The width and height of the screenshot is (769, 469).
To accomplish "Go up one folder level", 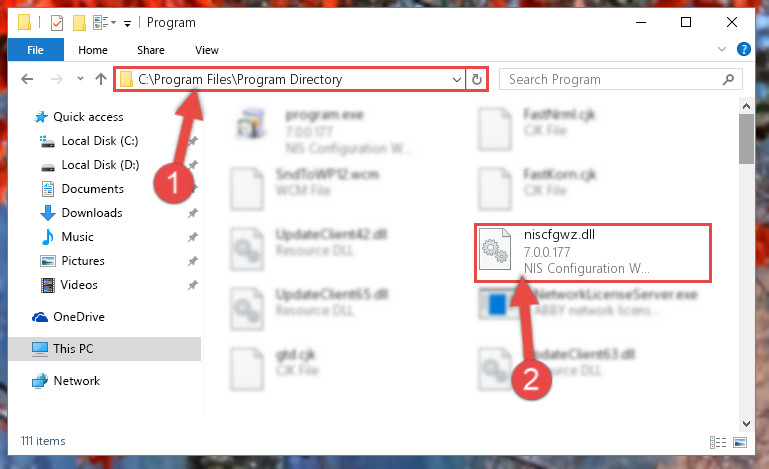I will pos(101,79).
